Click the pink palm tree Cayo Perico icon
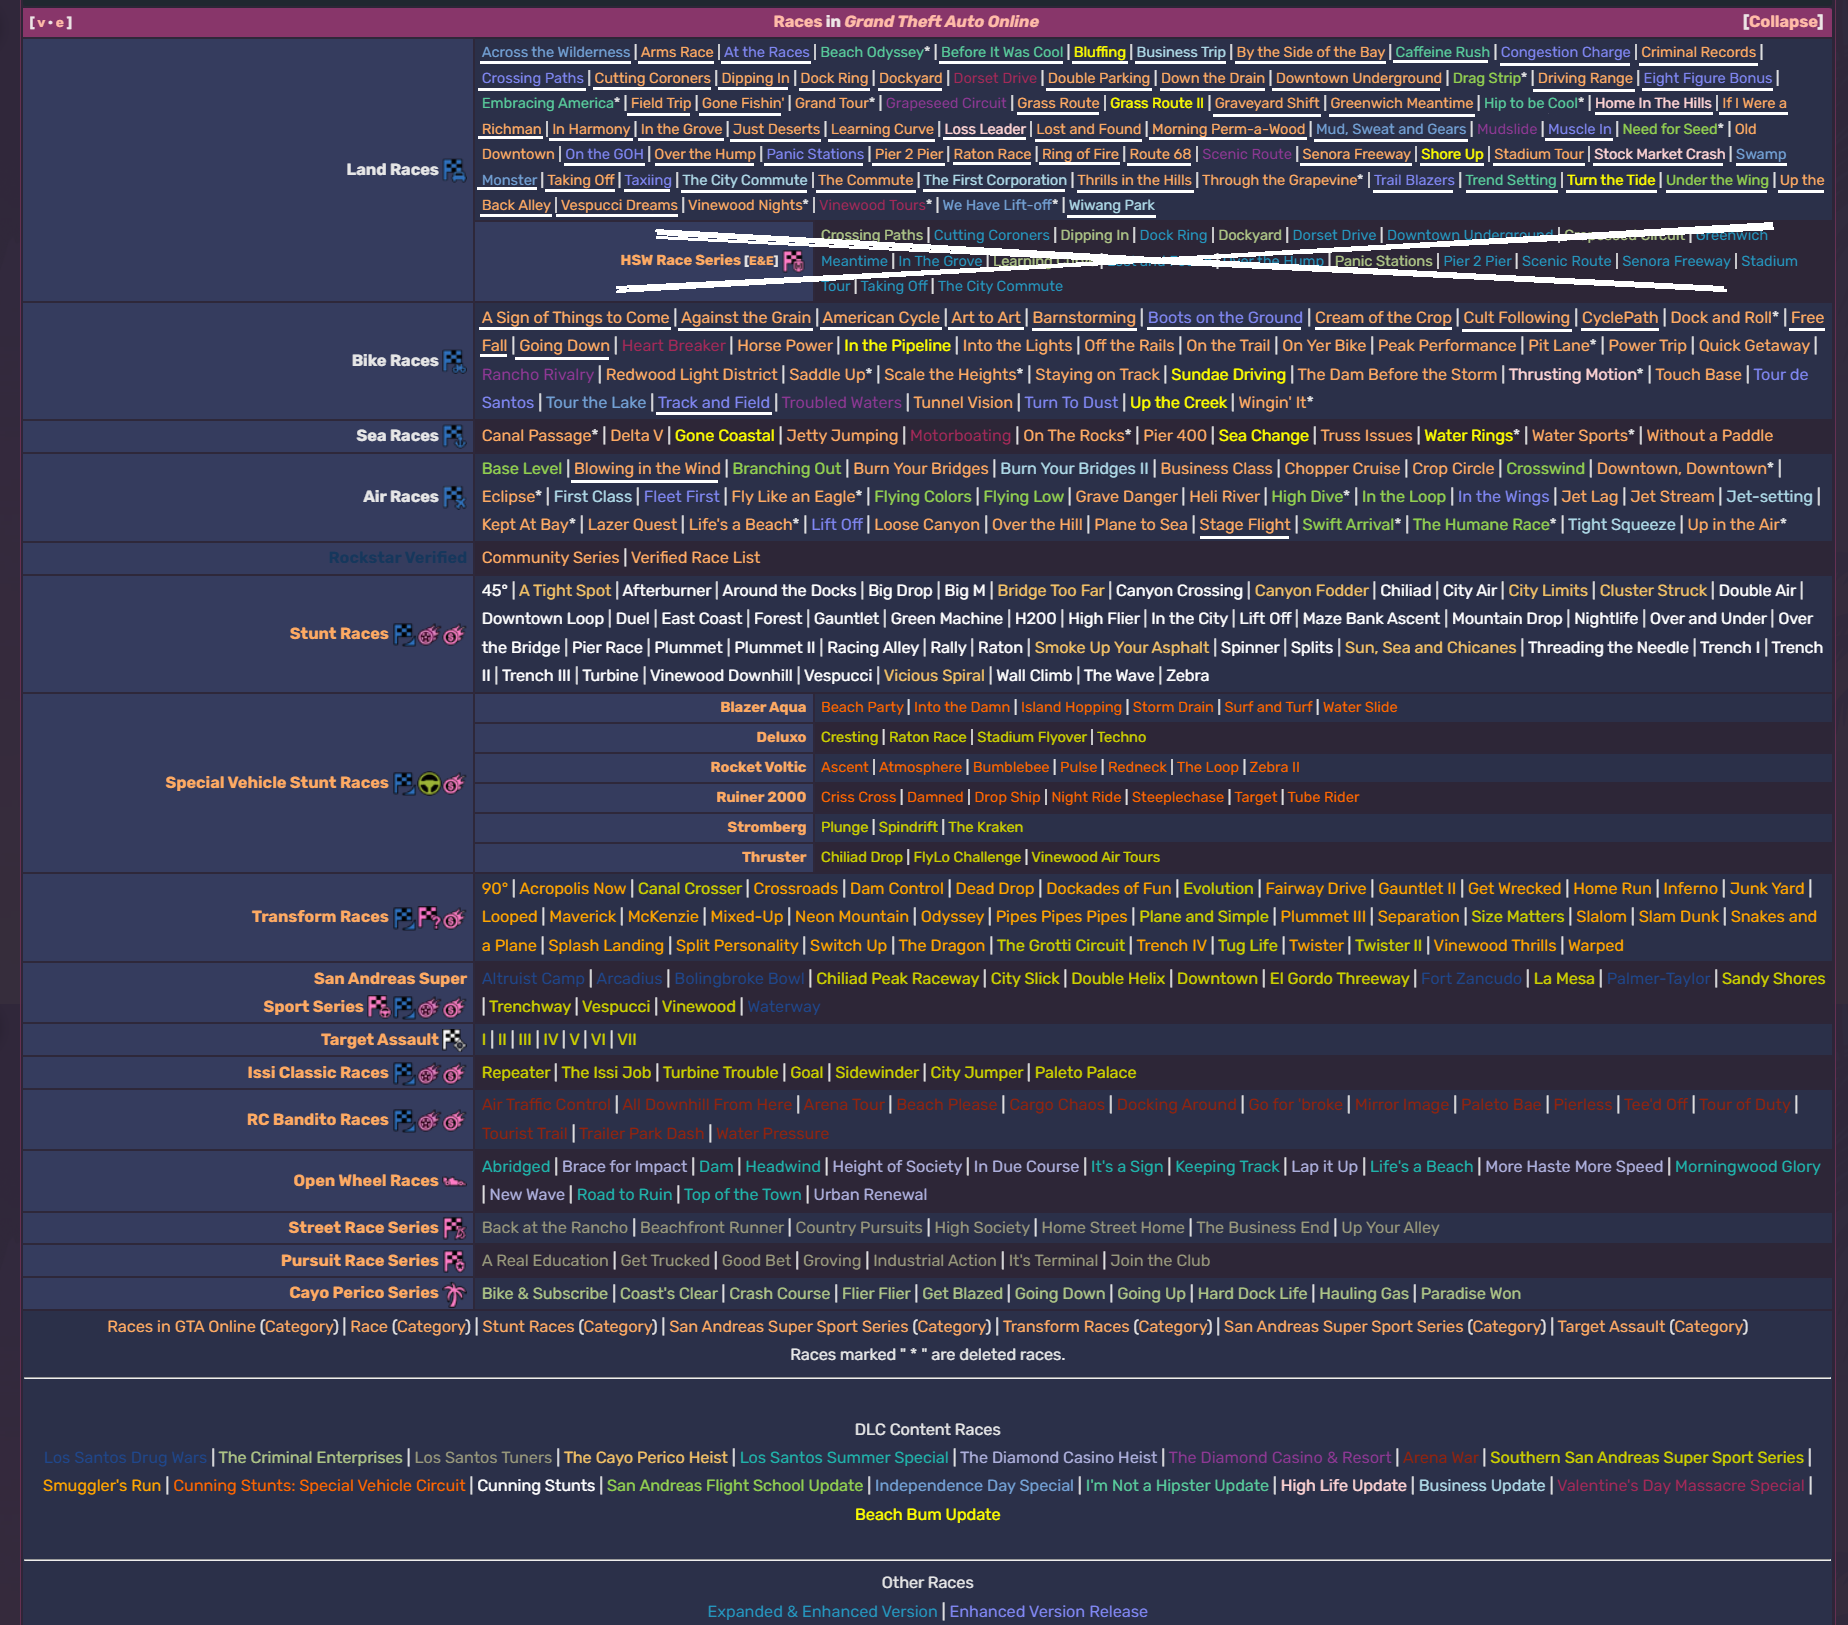This screenshot has width=1848, height=1625. 454,1294
